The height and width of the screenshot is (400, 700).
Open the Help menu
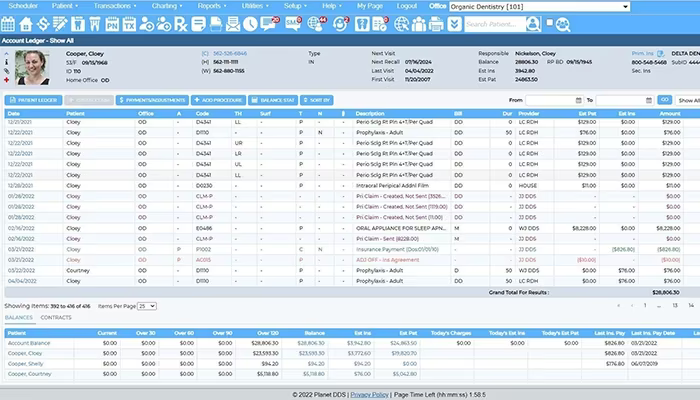click(x=332, y=6)
